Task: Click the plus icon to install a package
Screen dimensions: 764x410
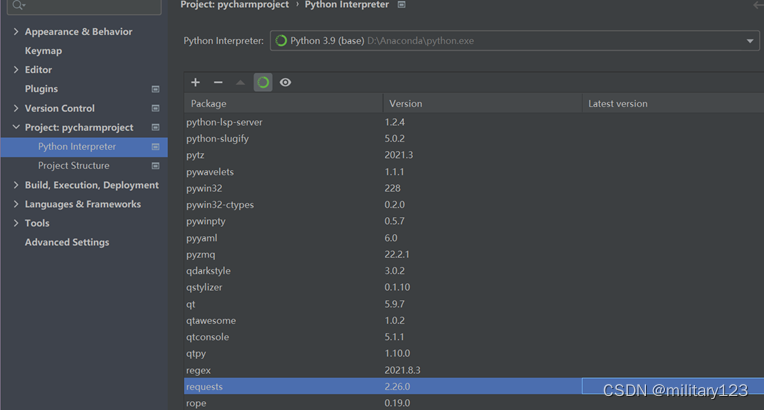Action: [195, 82]
